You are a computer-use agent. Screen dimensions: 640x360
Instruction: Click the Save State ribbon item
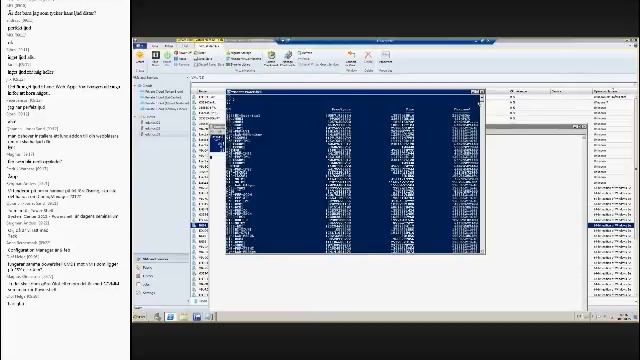(x=203, y=59)
